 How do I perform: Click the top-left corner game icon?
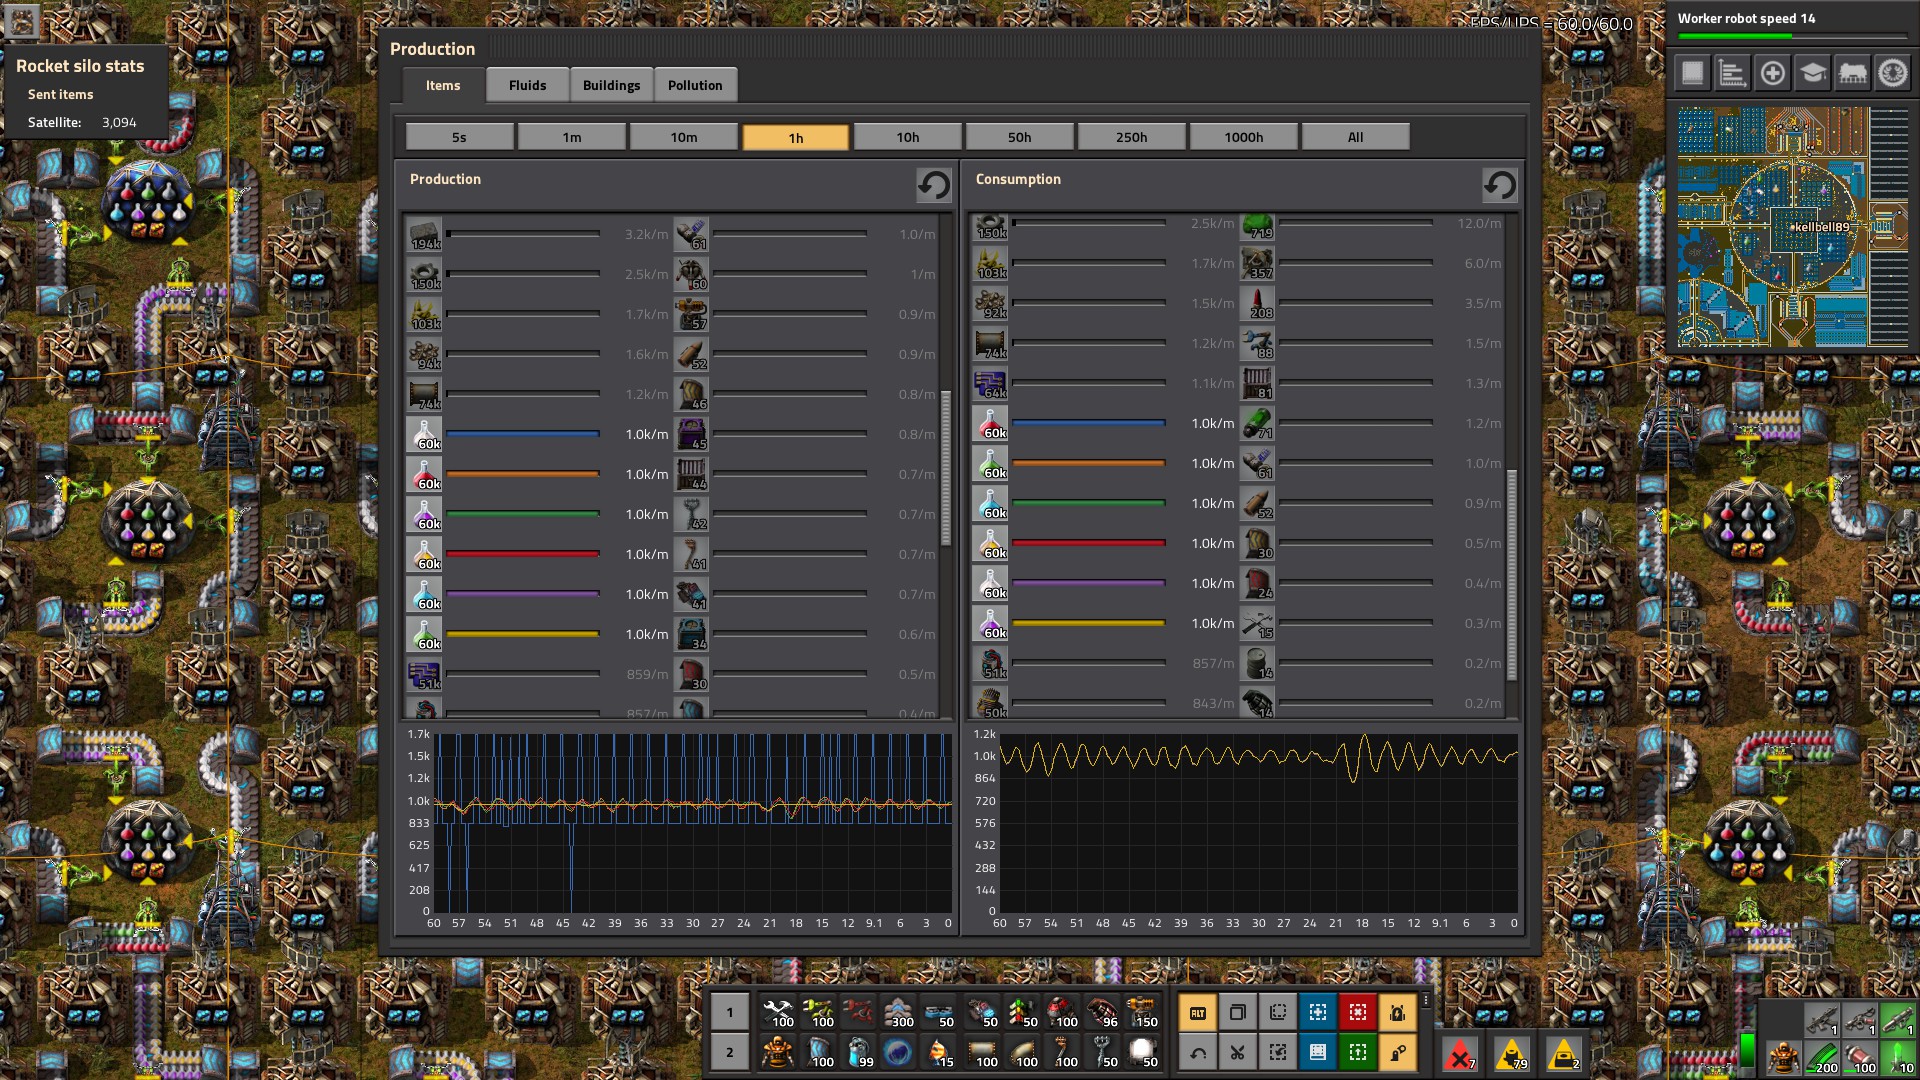(x=22, y=21)
